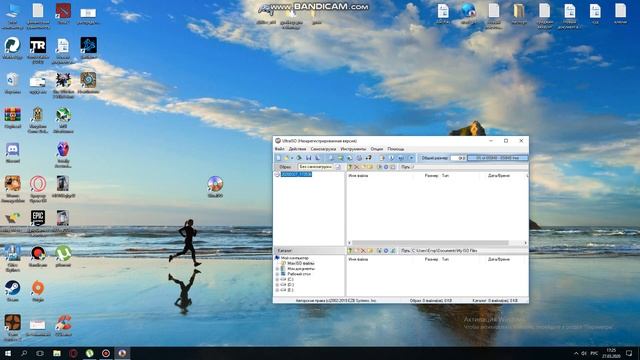Image resolution: width=640 pixels, height=360 pixels.
Task: Open the Опции menu
Action: [x=377, y=149]
